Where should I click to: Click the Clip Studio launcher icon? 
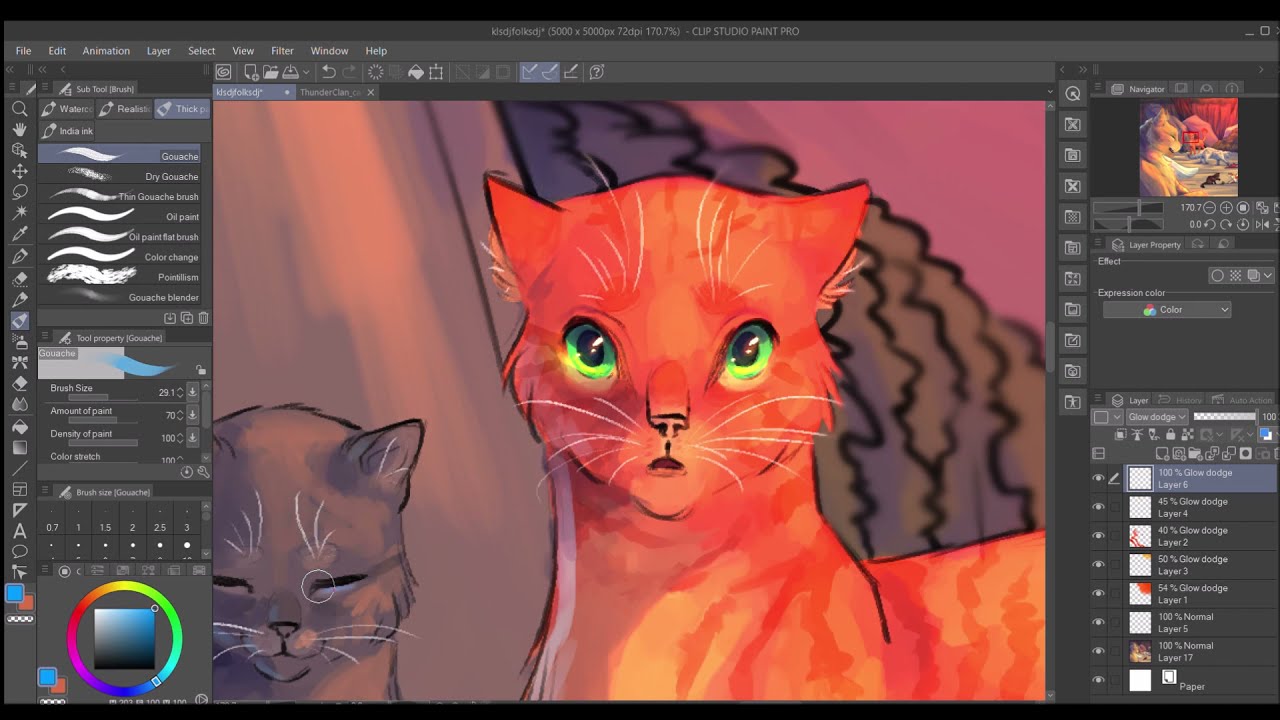point(224,72)
